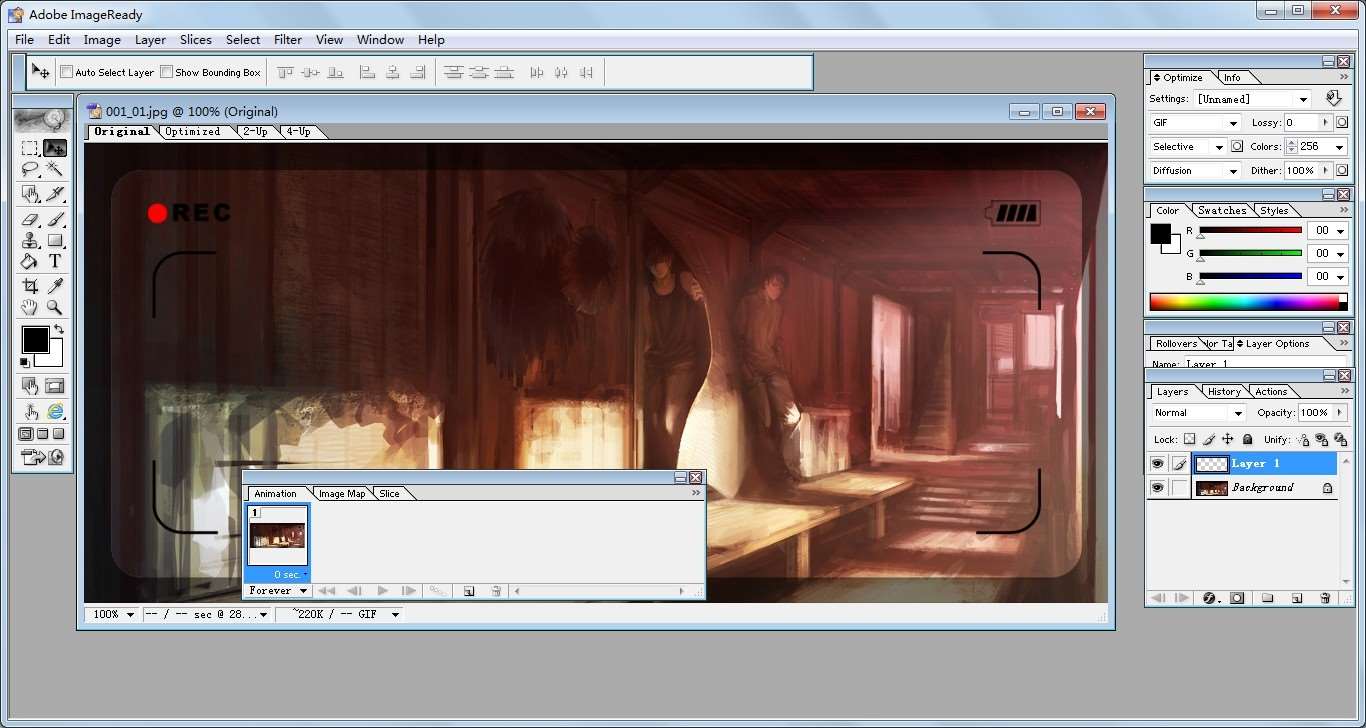The image size is (1366, 728).
Task: Toggle lock position icon
Action: coord(1228,439)
